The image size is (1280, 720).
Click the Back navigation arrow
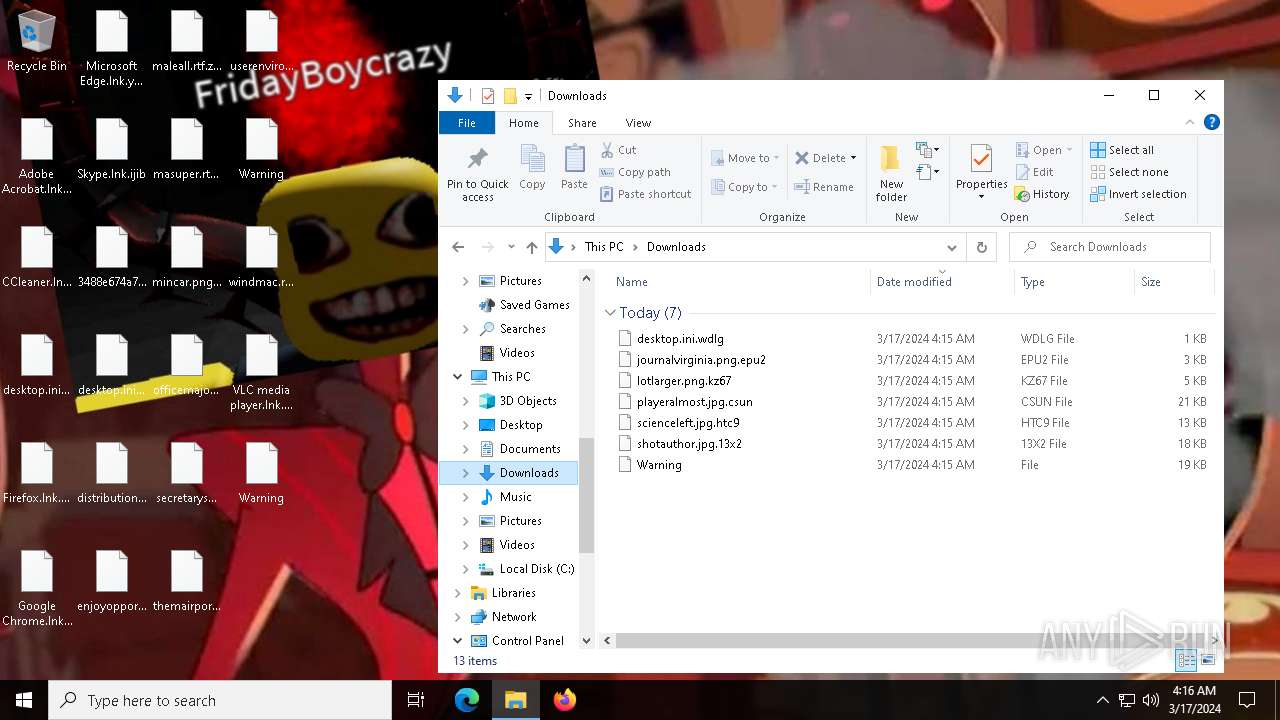458,247
